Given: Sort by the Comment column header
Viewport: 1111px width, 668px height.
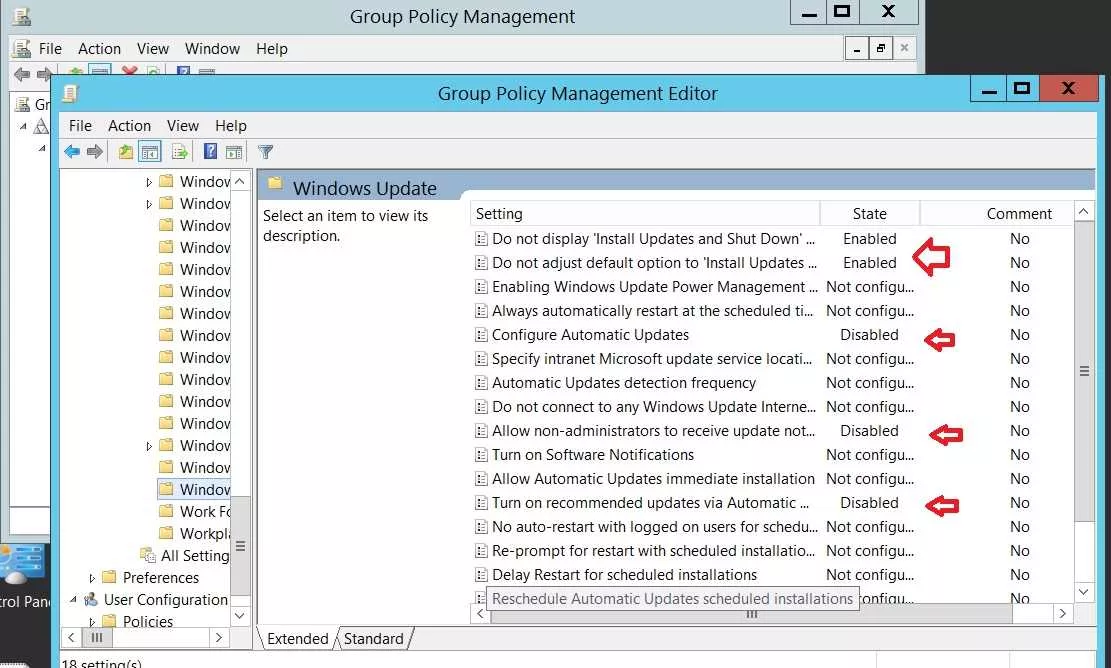Looking at the screenshot, I should pyautogui.click(x=997, y=213).
